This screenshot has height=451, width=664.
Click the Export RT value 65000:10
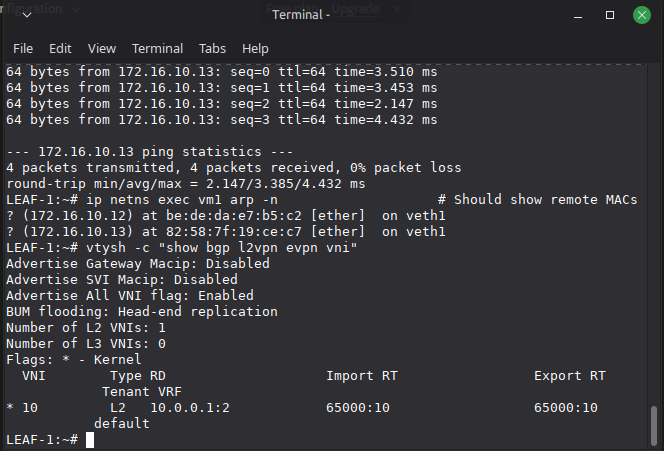click(566, 408)
